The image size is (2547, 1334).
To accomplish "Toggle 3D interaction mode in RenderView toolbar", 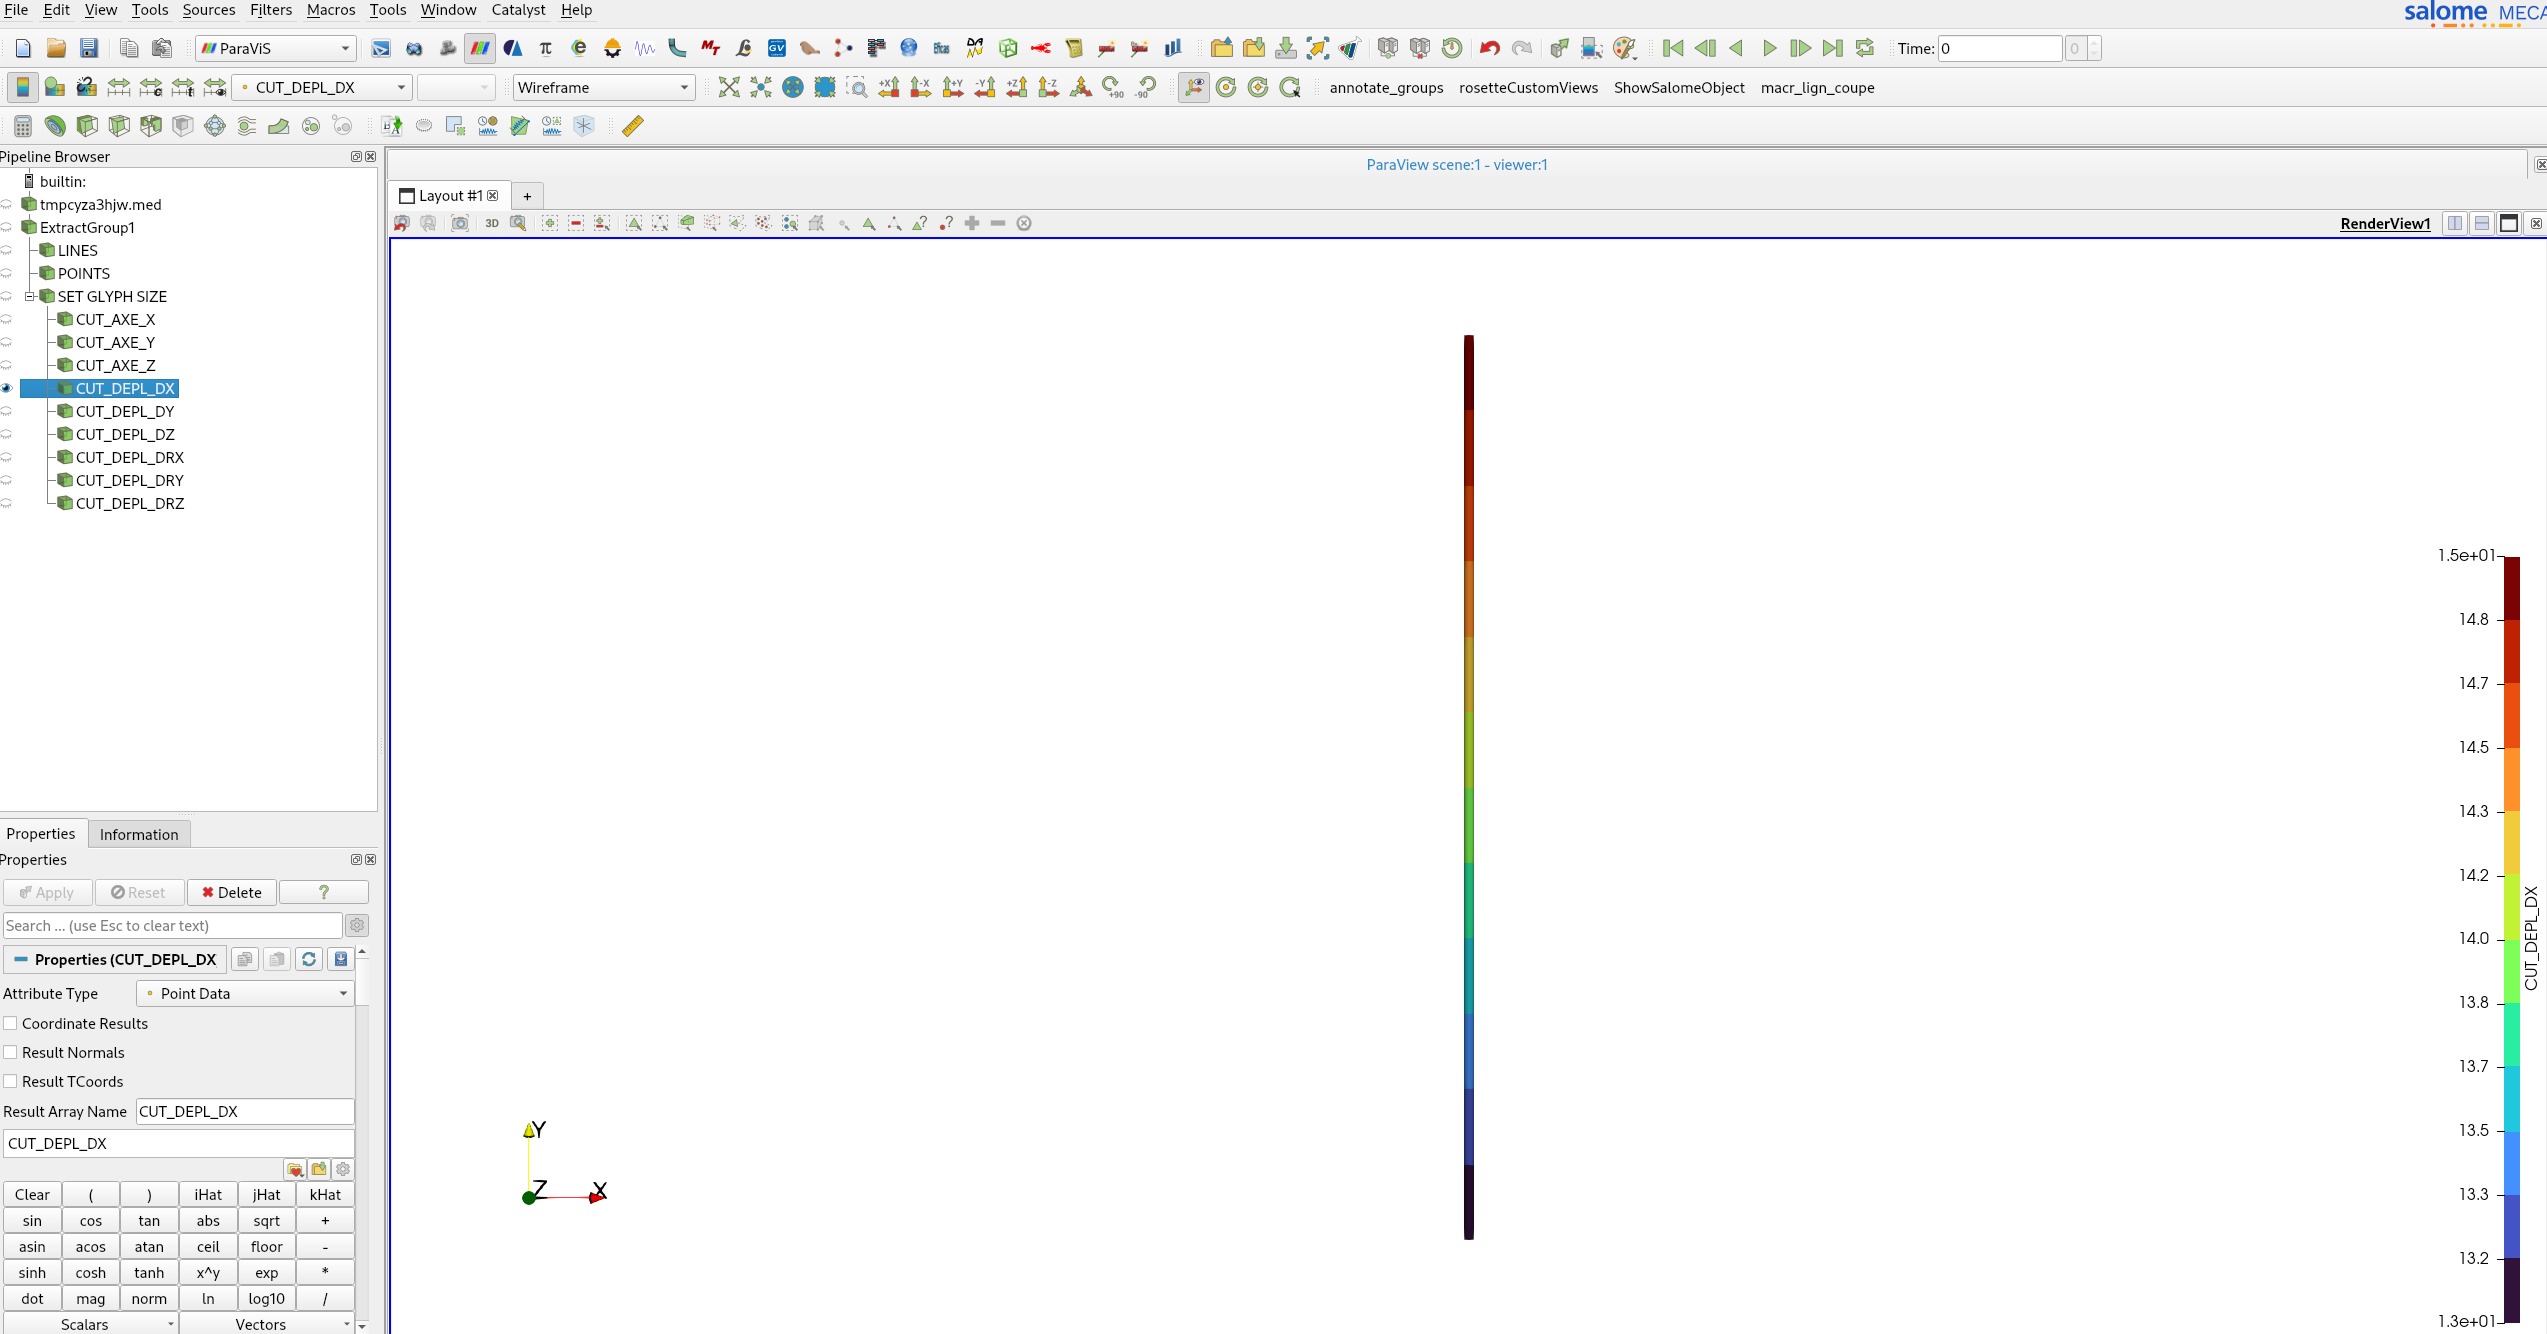I will pyautogui.click(x=492, y=223).
